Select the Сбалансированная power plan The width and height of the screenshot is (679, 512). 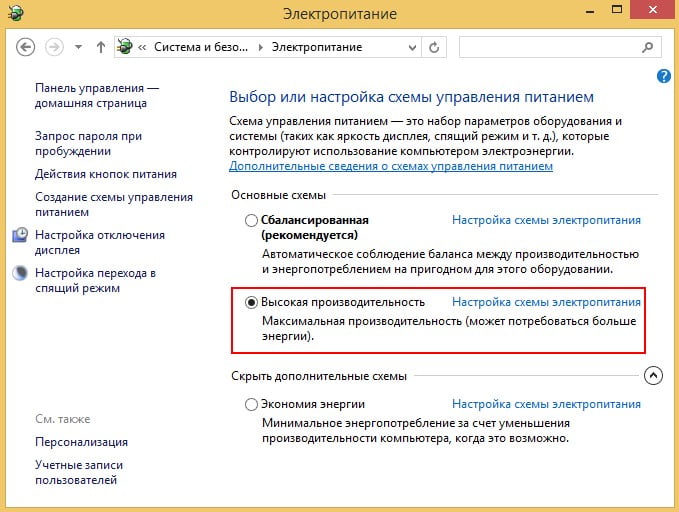click(x=251, y=220)
